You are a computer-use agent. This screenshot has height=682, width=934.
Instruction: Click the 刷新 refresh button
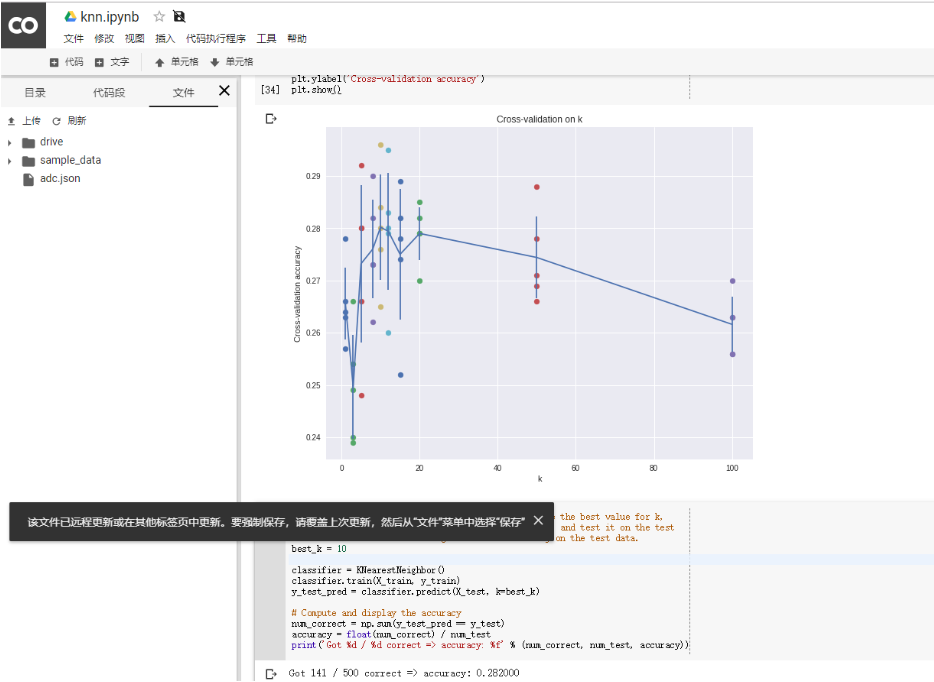(69, 121)
